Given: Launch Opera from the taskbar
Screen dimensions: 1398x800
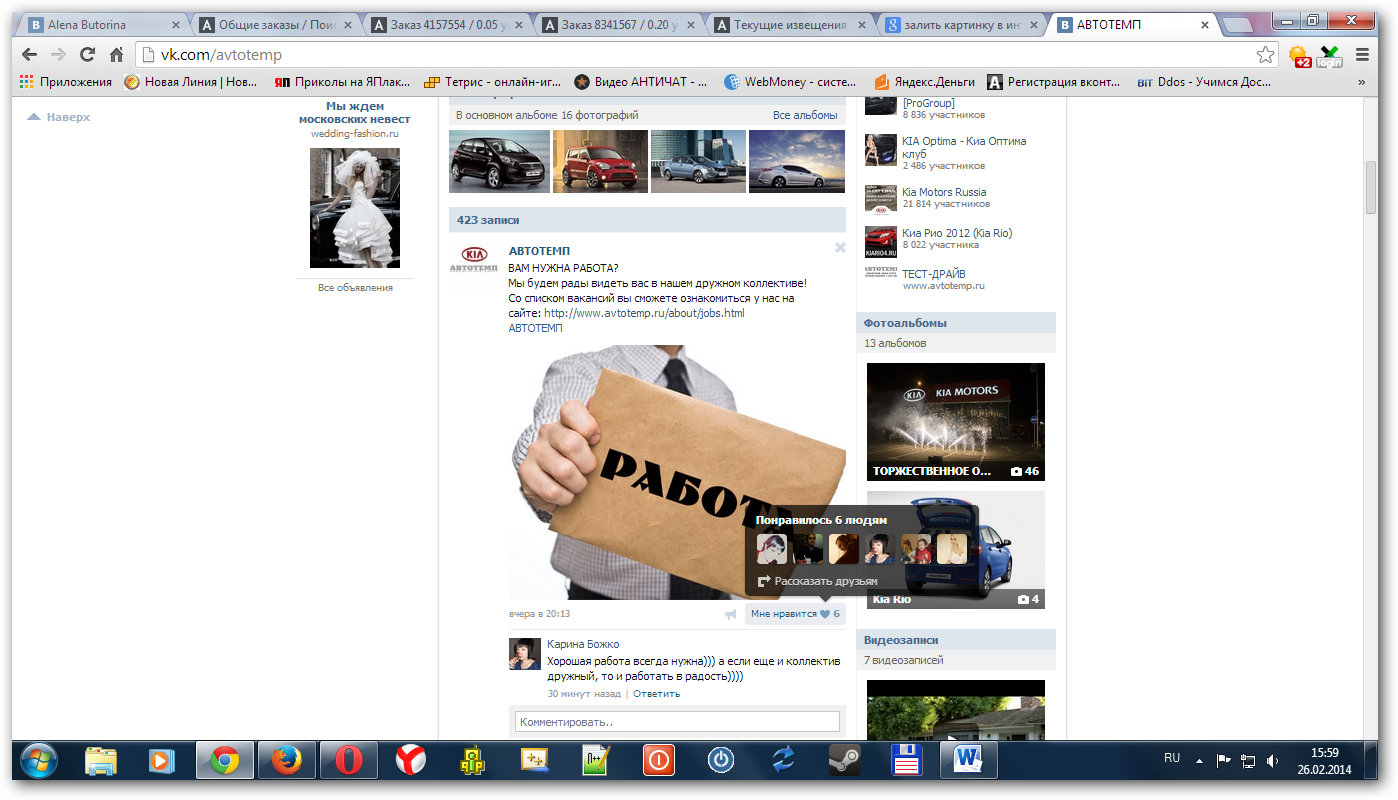Looking at the screenshot, I should pyautogui.click(x=348, y=761).
